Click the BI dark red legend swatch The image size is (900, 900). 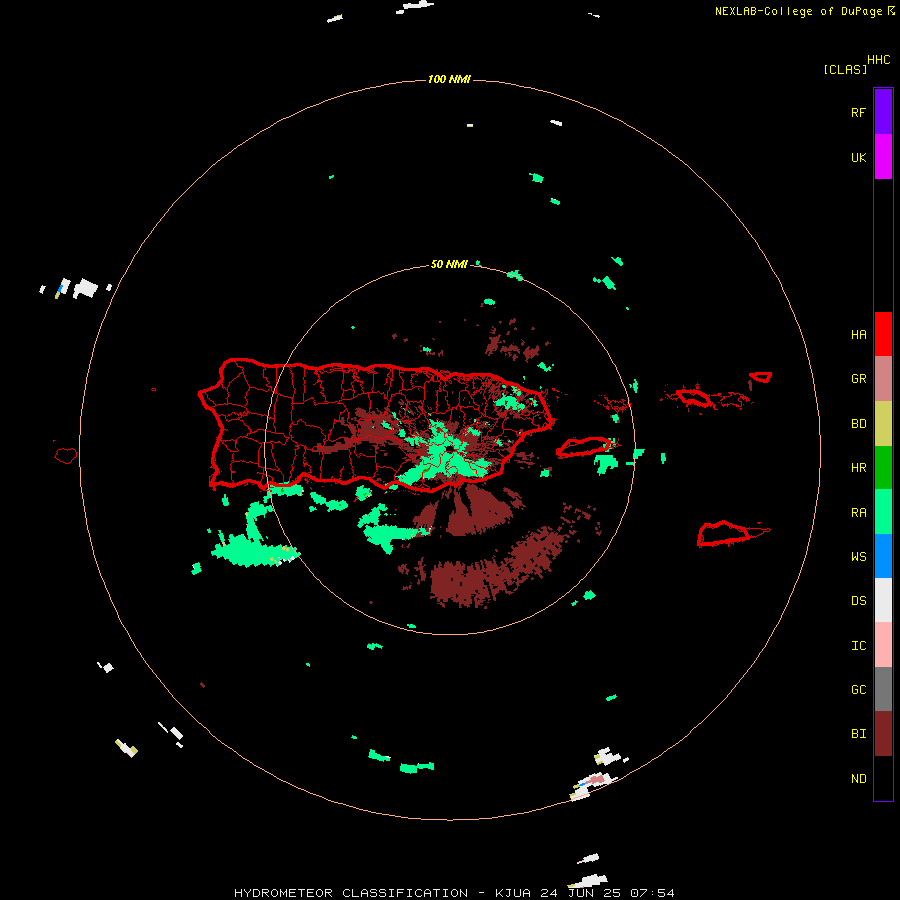pyautogui.click(x=883, y=734)
